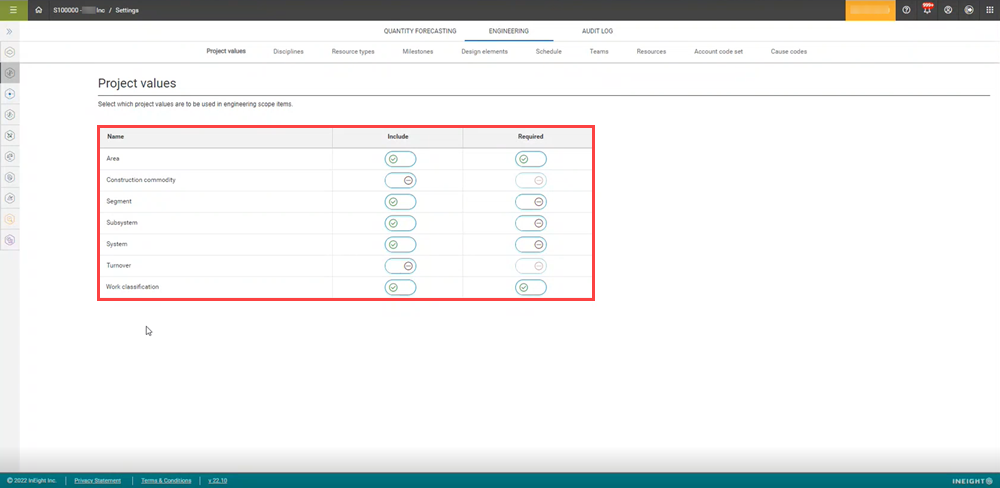Toggle Include for Area
This screenshot has height=488, width=1000.
tap(401, 159)
